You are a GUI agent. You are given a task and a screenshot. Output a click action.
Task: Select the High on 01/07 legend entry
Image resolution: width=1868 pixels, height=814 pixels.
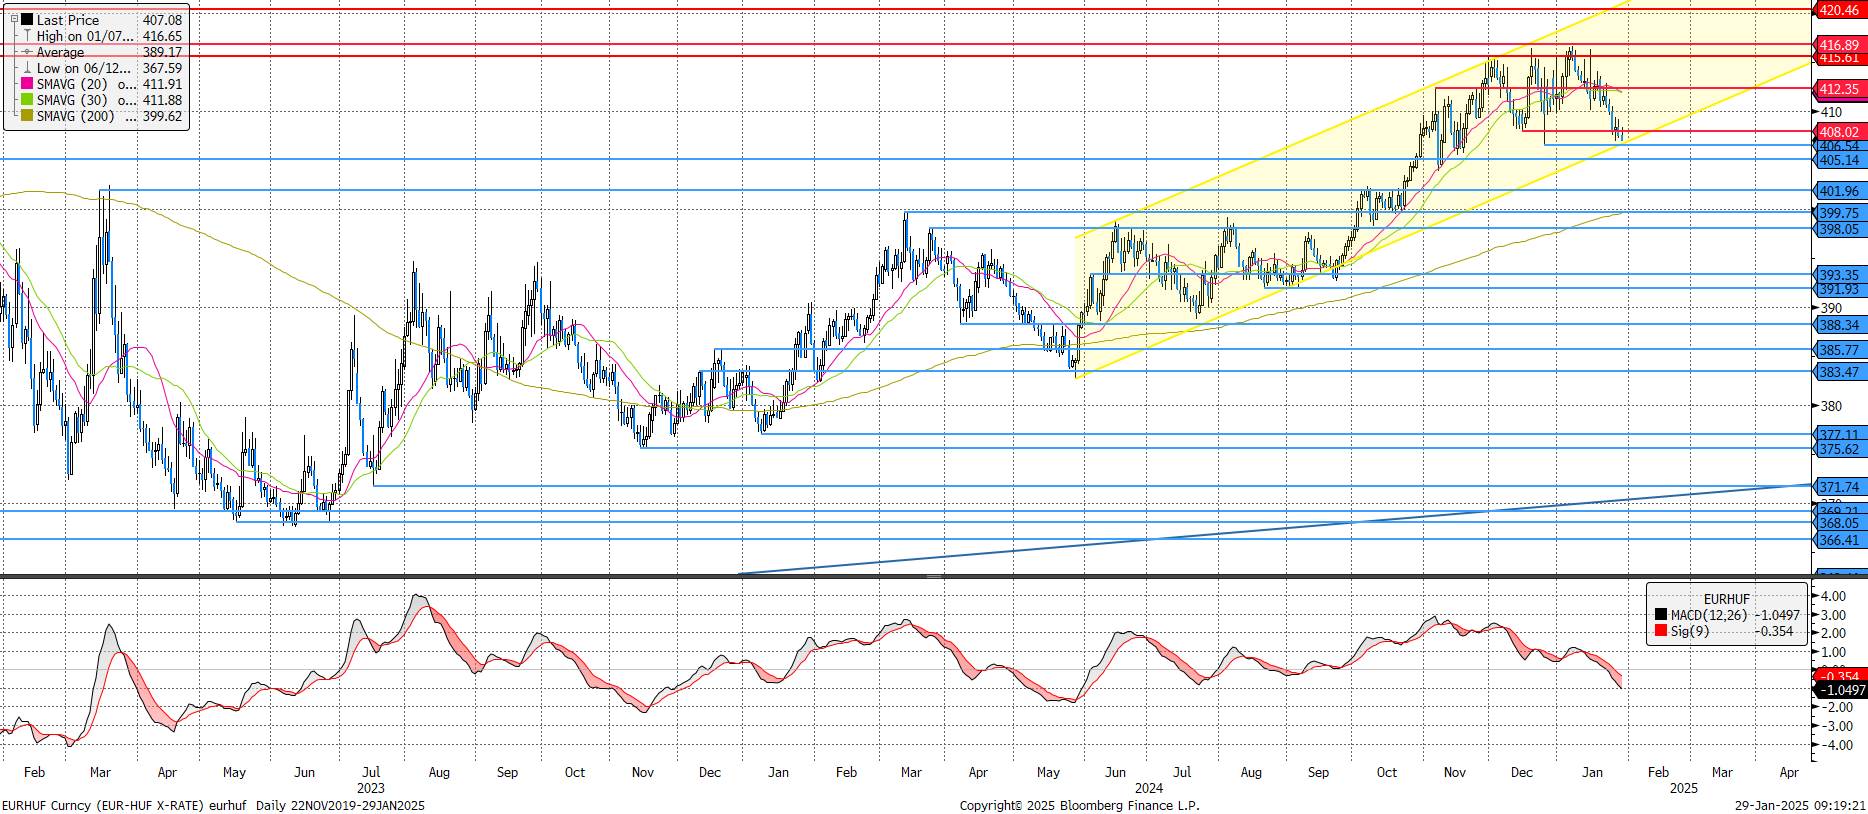[85, 36]
